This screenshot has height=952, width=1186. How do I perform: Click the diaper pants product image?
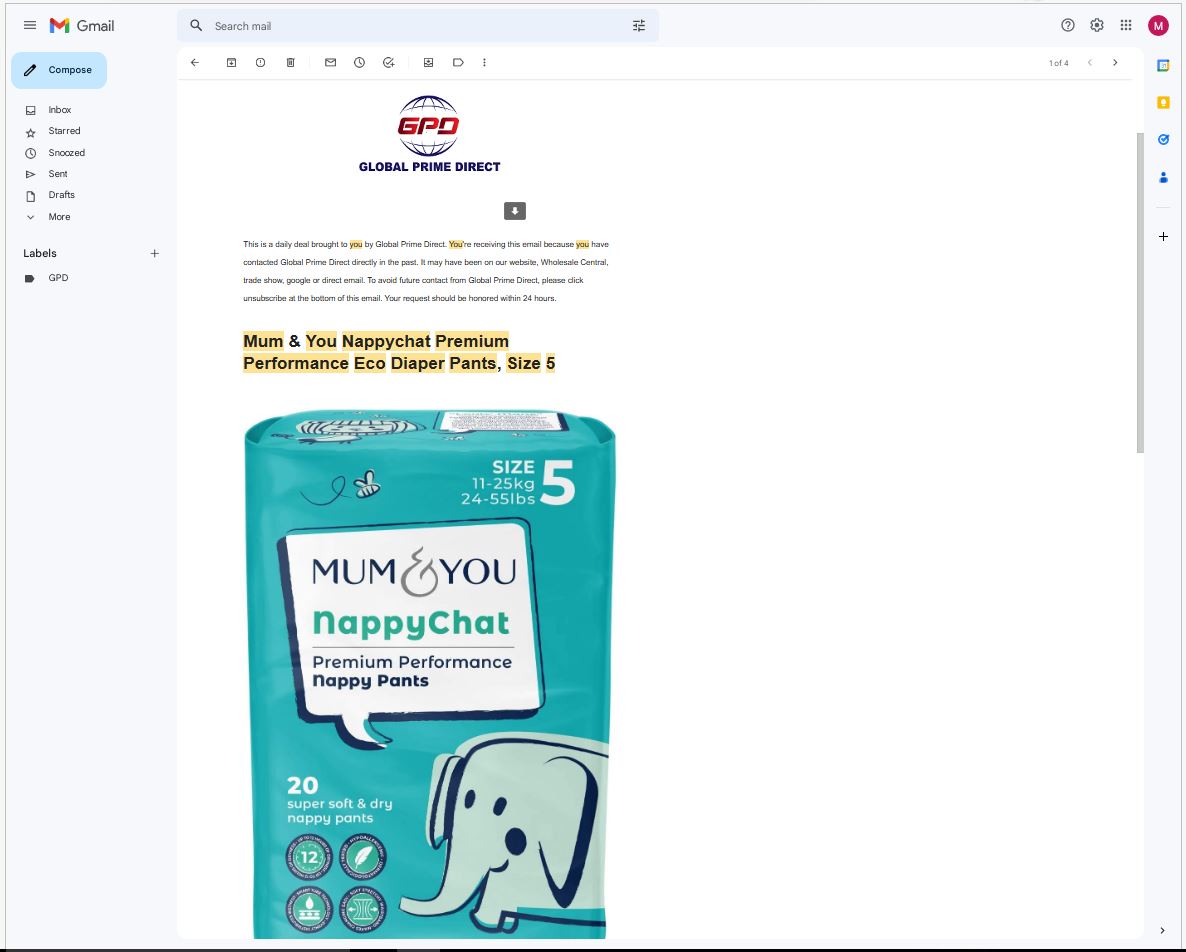(x=430, y=673)
